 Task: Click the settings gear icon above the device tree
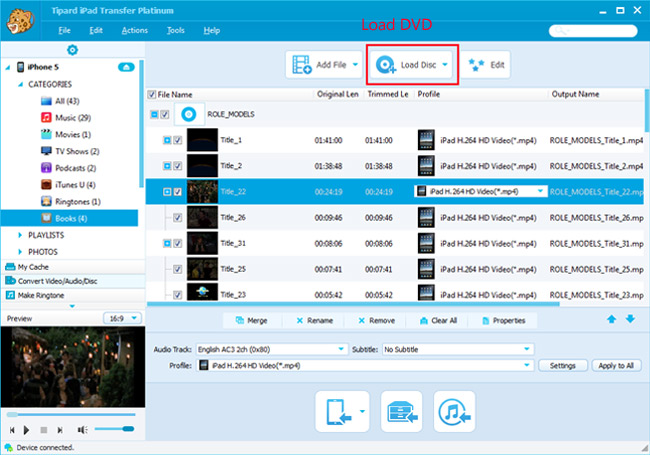coord(73,50)
